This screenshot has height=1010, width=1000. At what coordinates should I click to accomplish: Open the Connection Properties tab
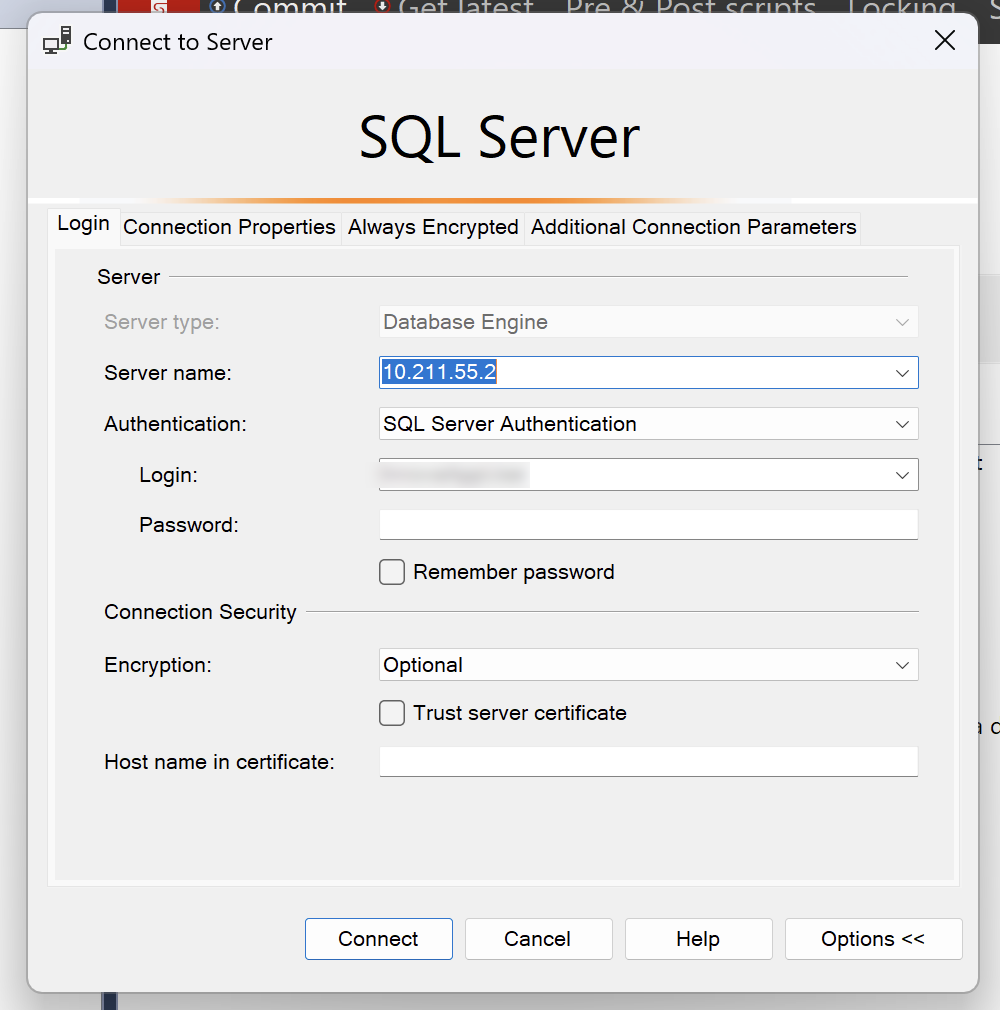(229, 227)
